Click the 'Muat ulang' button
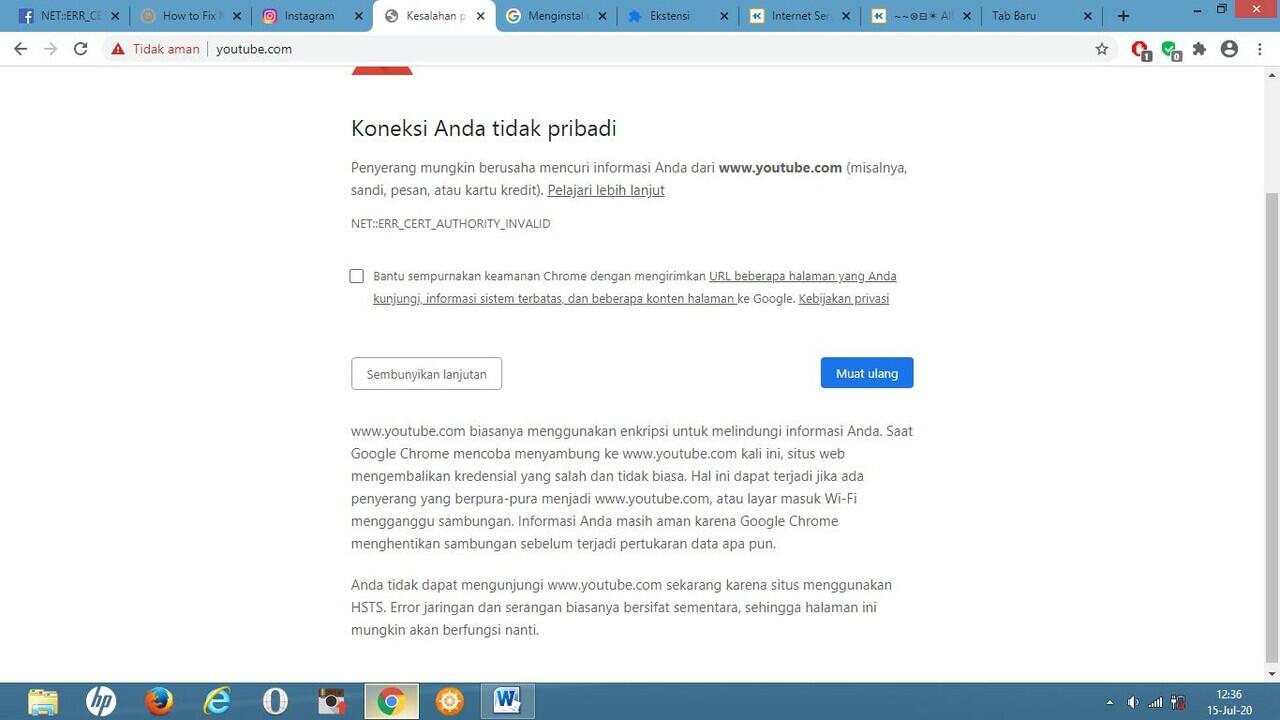The image size is (1280, 720). pyautogui.click(x=866, y=373)
